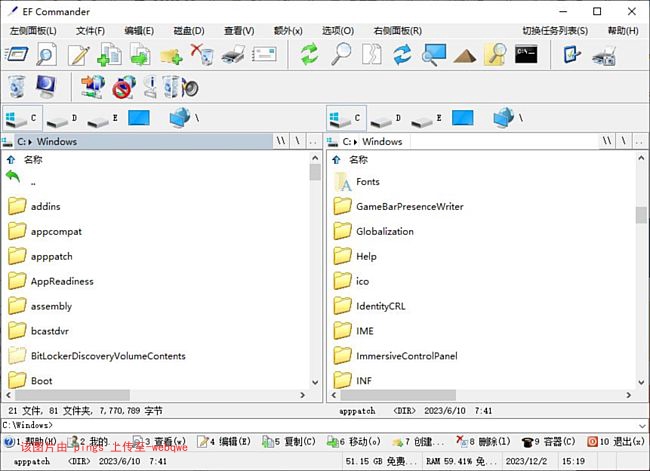Open the 左侧面板(L) menu
Screen dimensions: 650x471
[x=33, y=31]
